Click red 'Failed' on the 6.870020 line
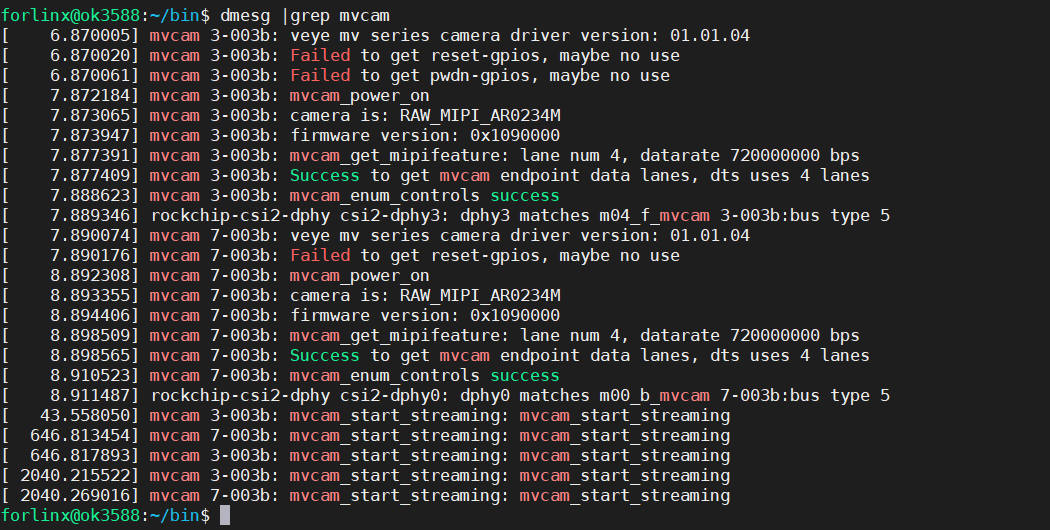The height and width of the screenshot is (530, 1050). tap(320, 55)
